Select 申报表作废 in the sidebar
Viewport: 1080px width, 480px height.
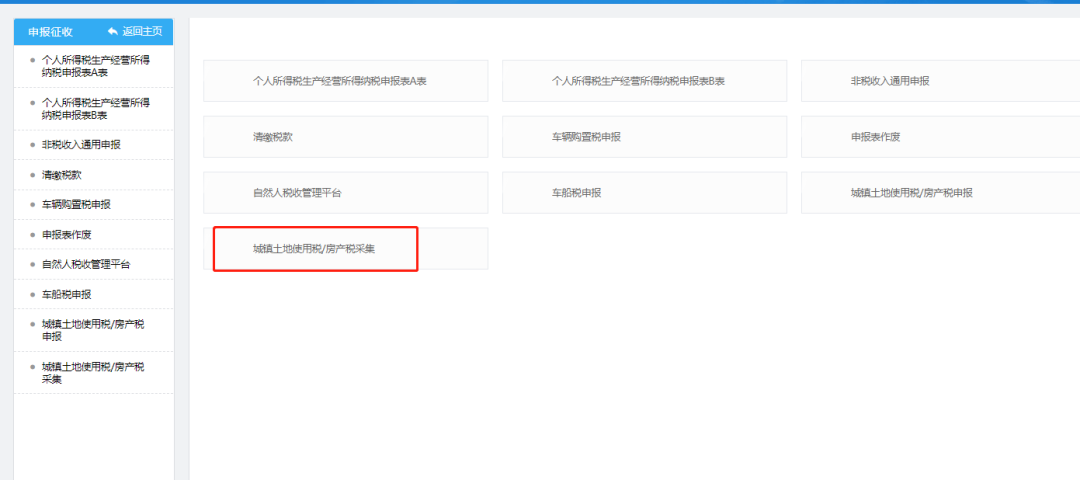click(x=94, y=235)
